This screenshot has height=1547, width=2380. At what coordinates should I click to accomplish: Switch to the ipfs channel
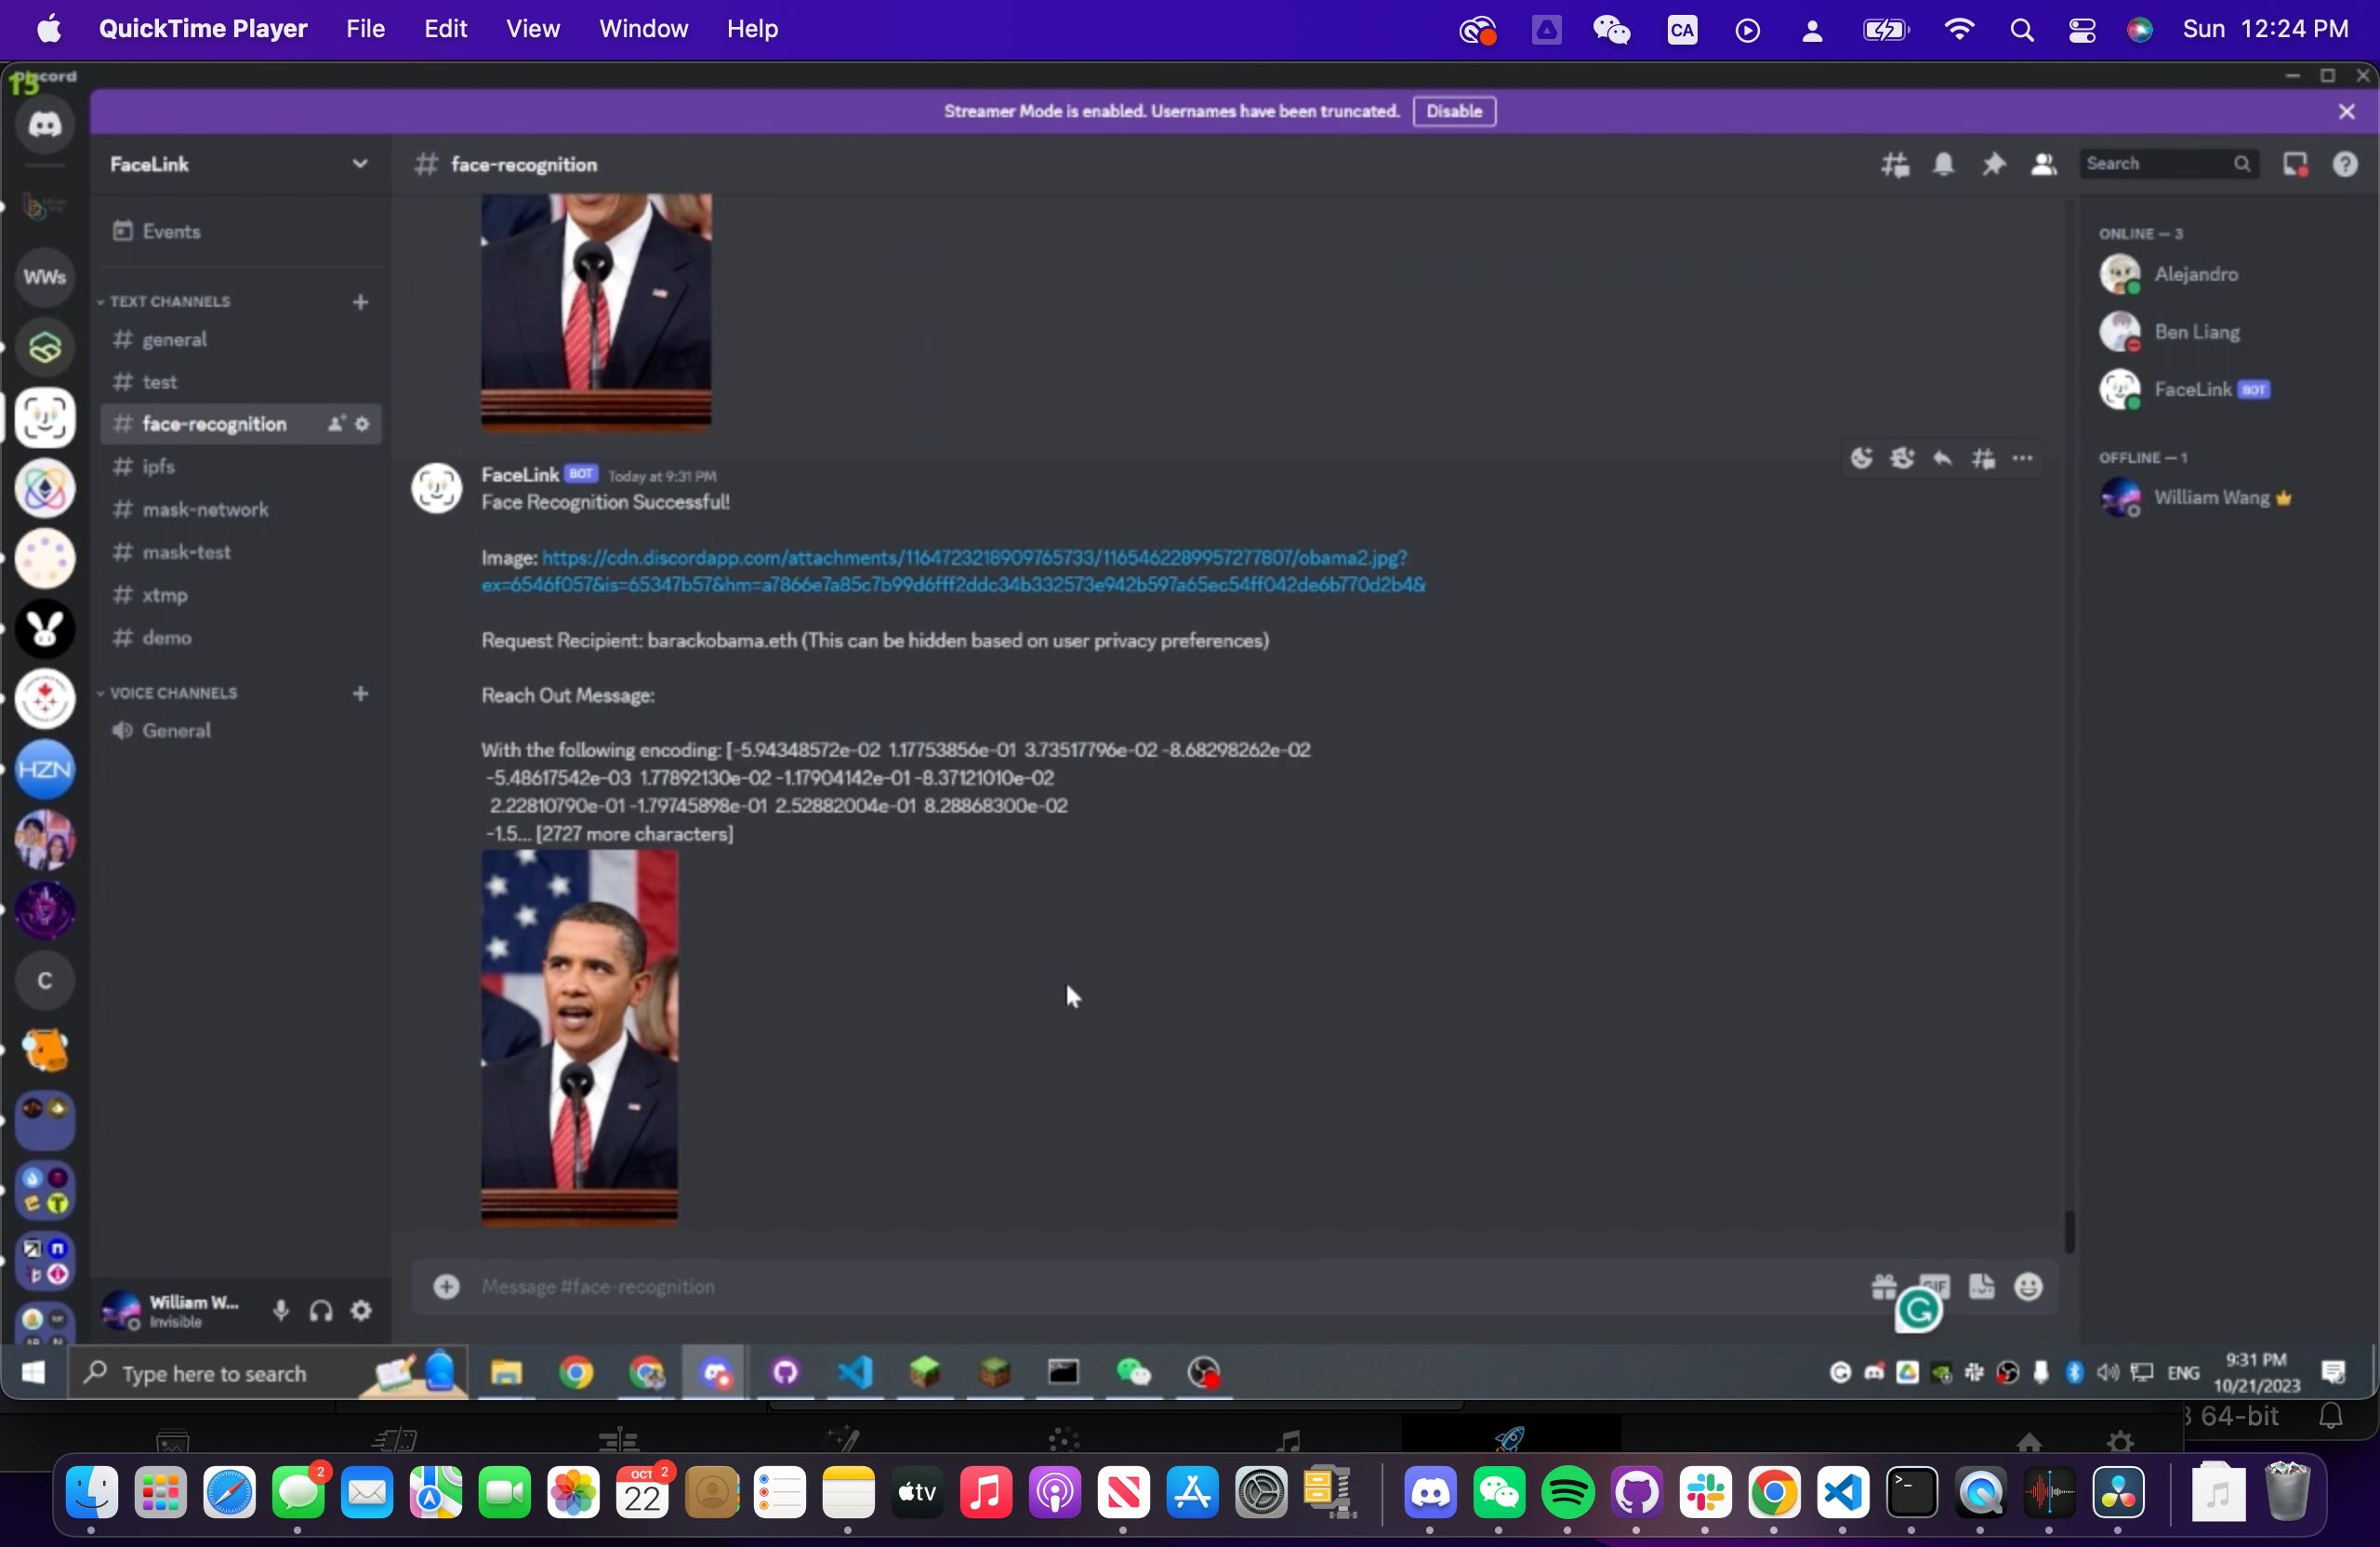coord(240,467)
